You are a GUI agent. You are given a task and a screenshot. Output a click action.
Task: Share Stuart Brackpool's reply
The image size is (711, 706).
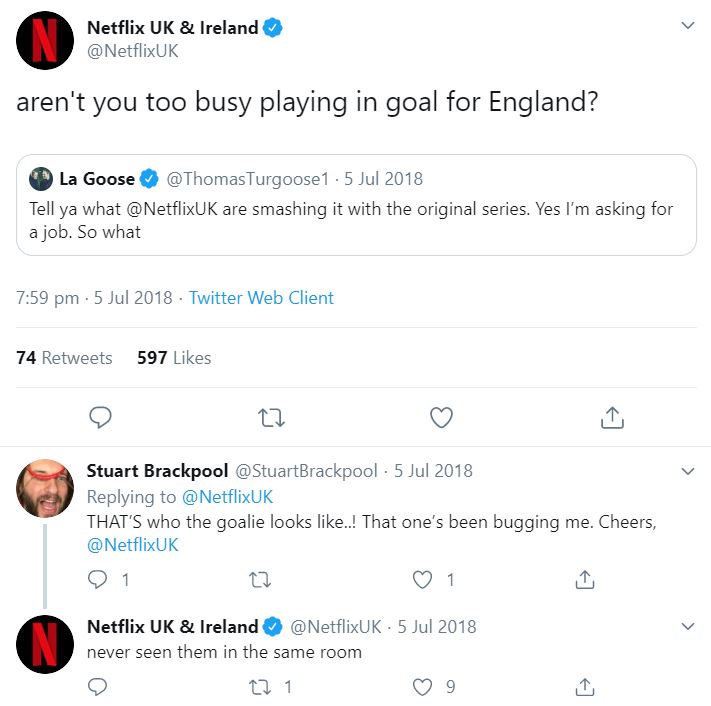click(586, 579)
